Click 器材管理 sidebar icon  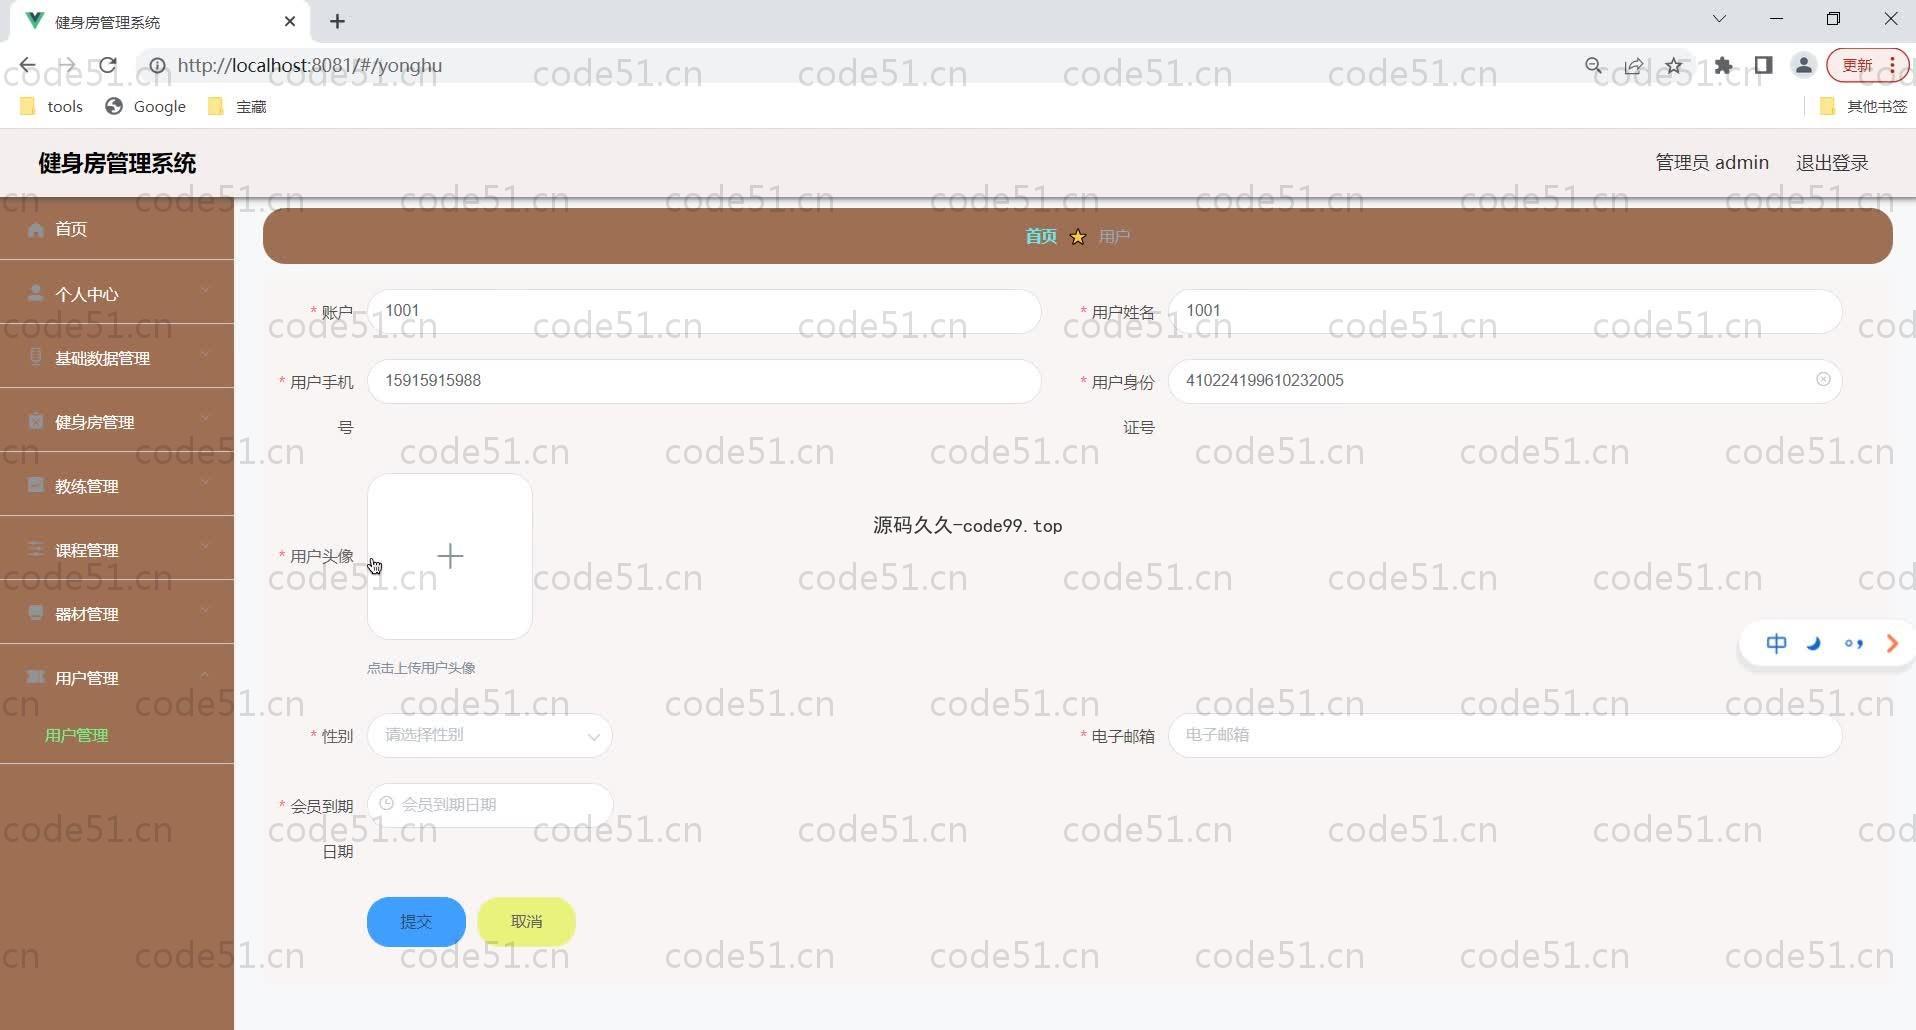click(36, 612)
